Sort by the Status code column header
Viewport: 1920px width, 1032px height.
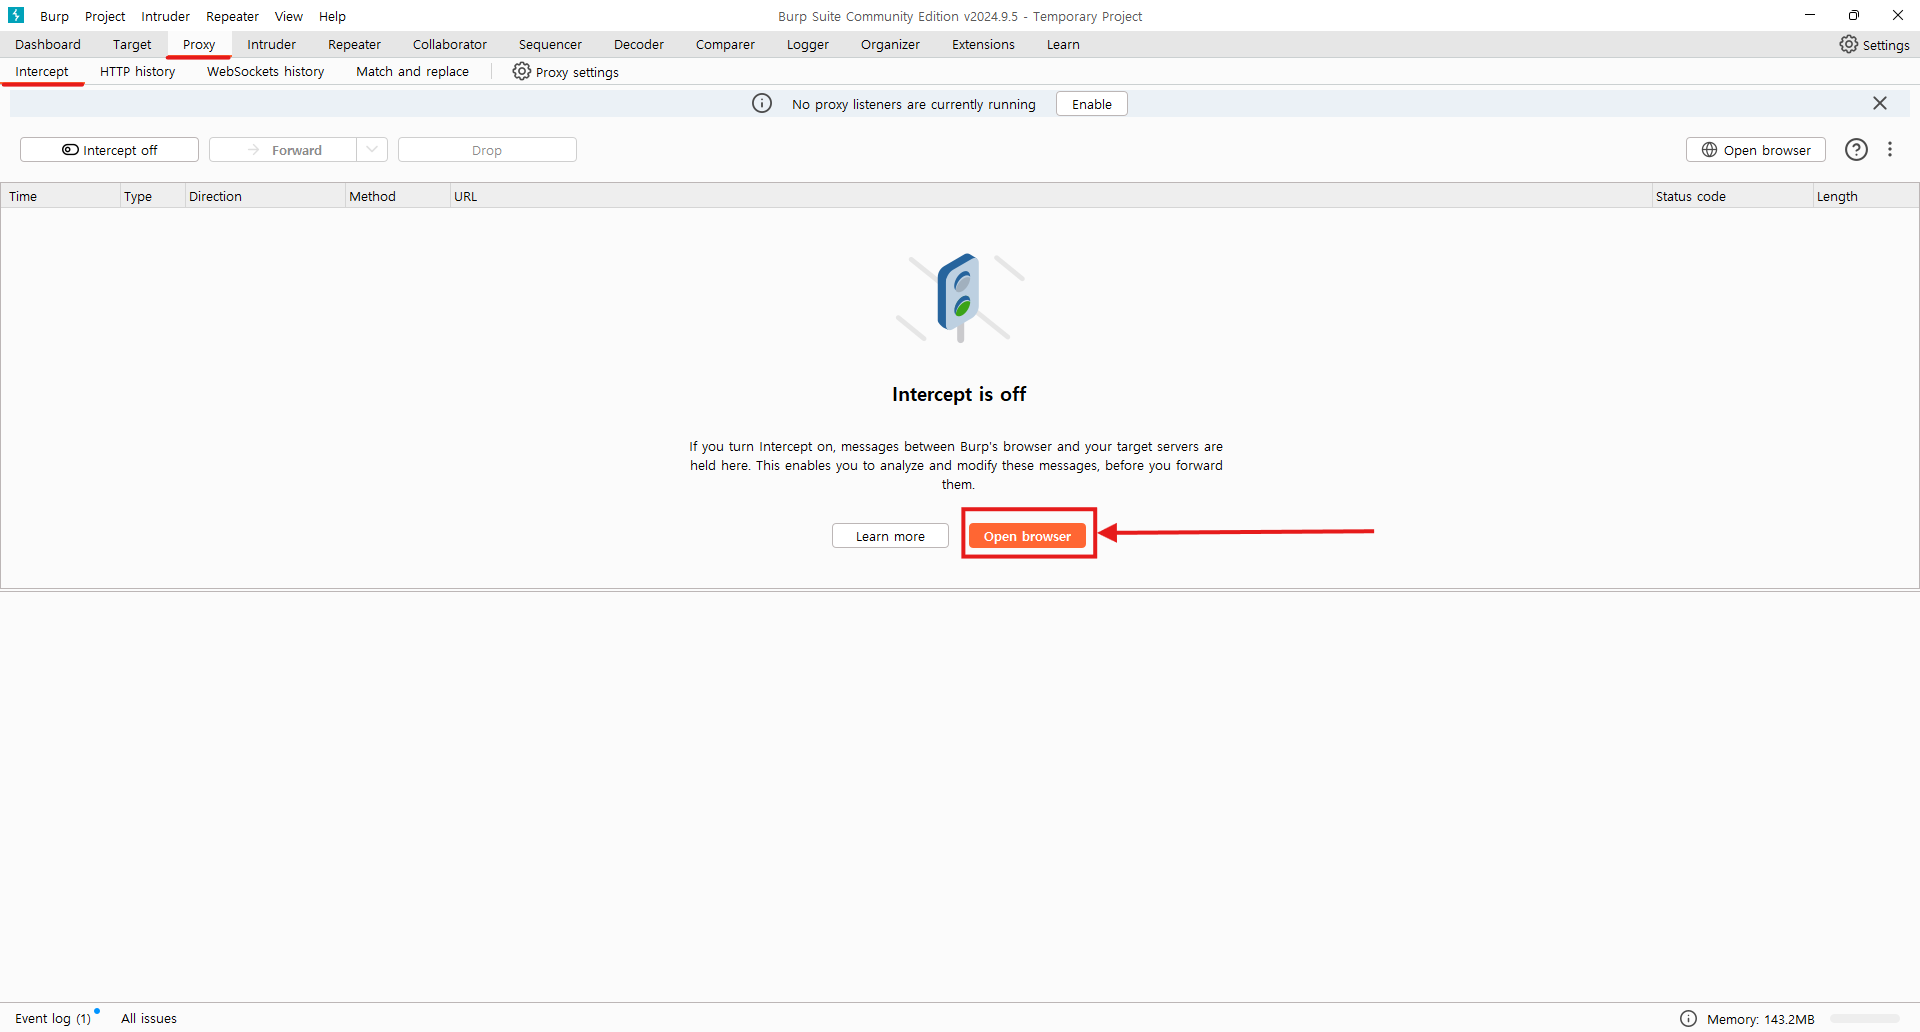[1732, 196]
